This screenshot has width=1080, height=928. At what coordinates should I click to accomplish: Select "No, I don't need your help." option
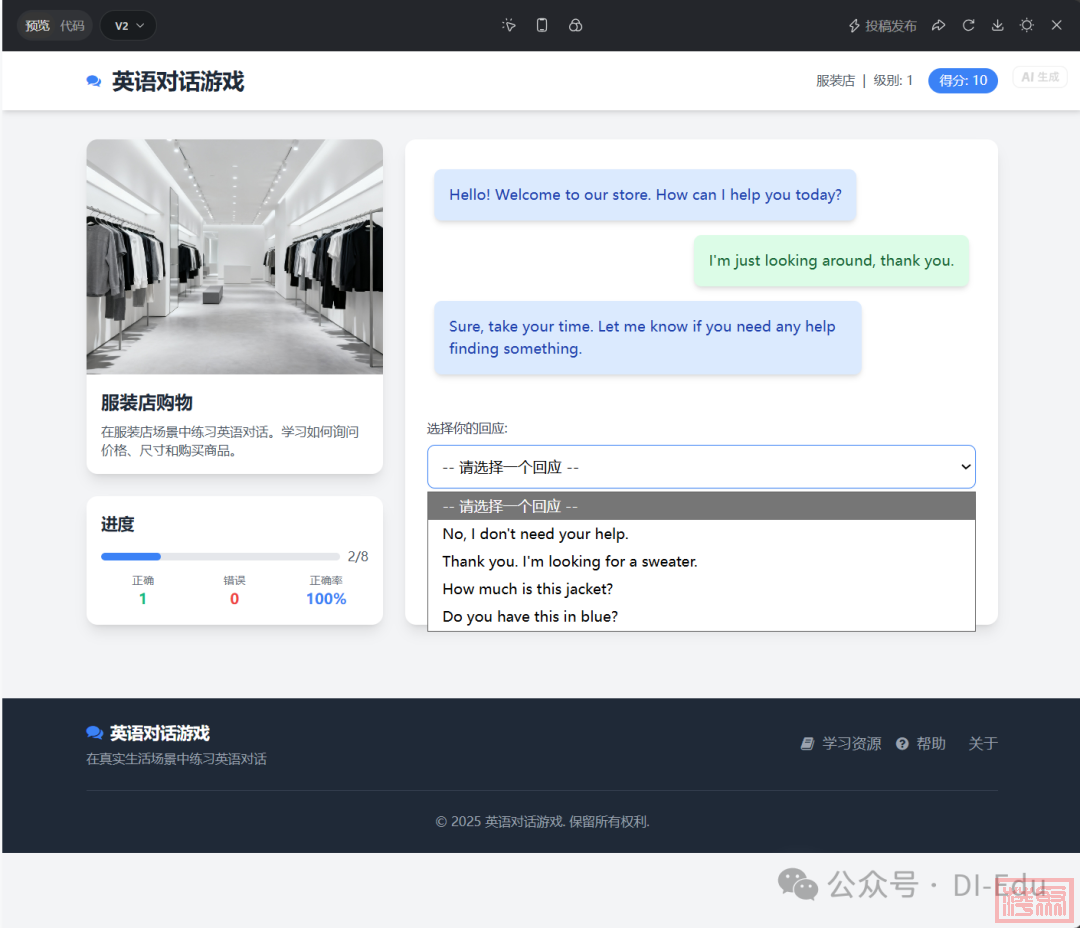[x=535, y=534]
